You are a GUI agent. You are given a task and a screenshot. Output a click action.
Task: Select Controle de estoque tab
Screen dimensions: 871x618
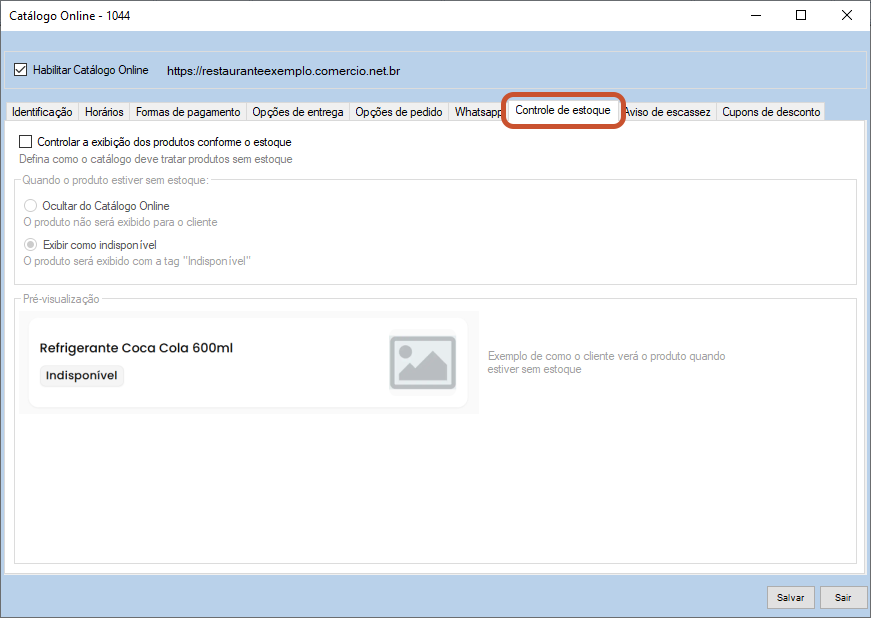(x=563, y=110)
